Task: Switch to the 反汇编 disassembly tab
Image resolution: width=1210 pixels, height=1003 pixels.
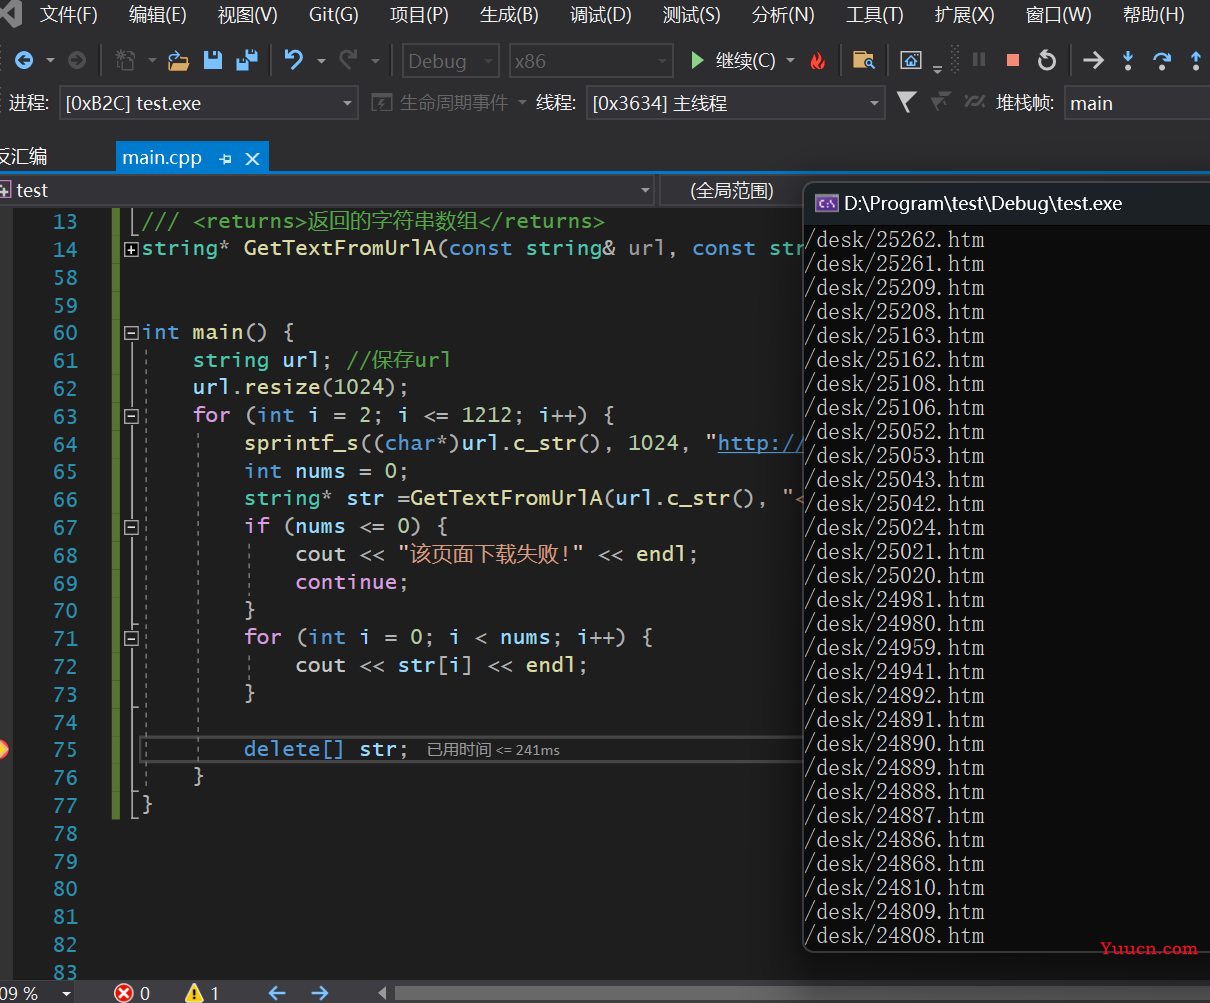Action: tap(24, 157)
